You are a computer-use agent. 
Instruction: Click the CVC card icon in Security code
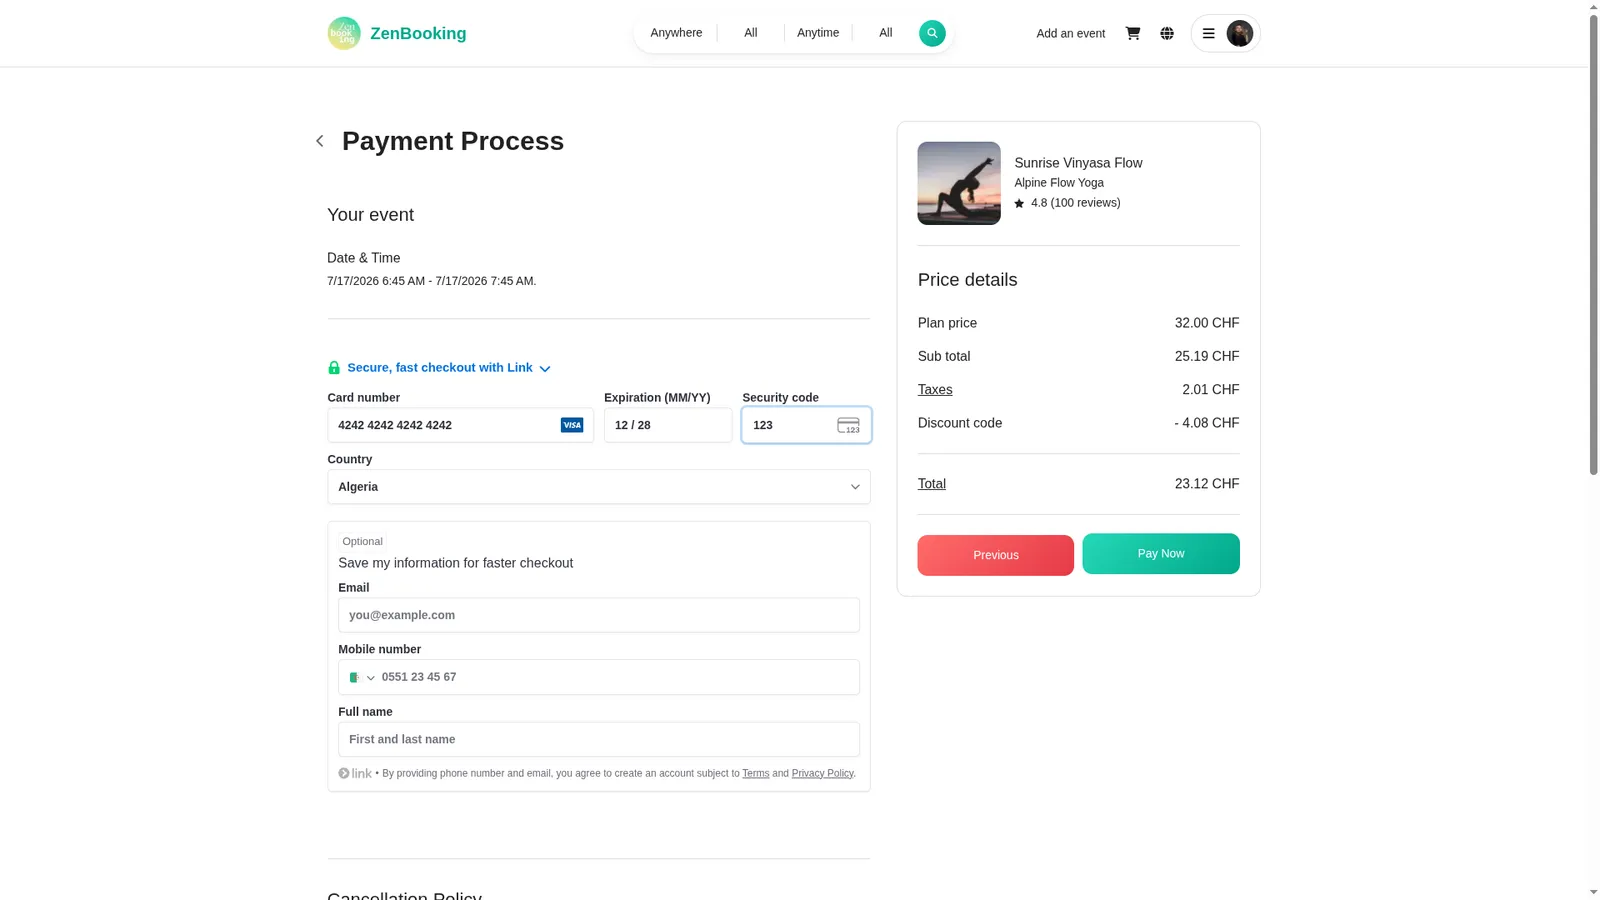click(x=848, y=425)
